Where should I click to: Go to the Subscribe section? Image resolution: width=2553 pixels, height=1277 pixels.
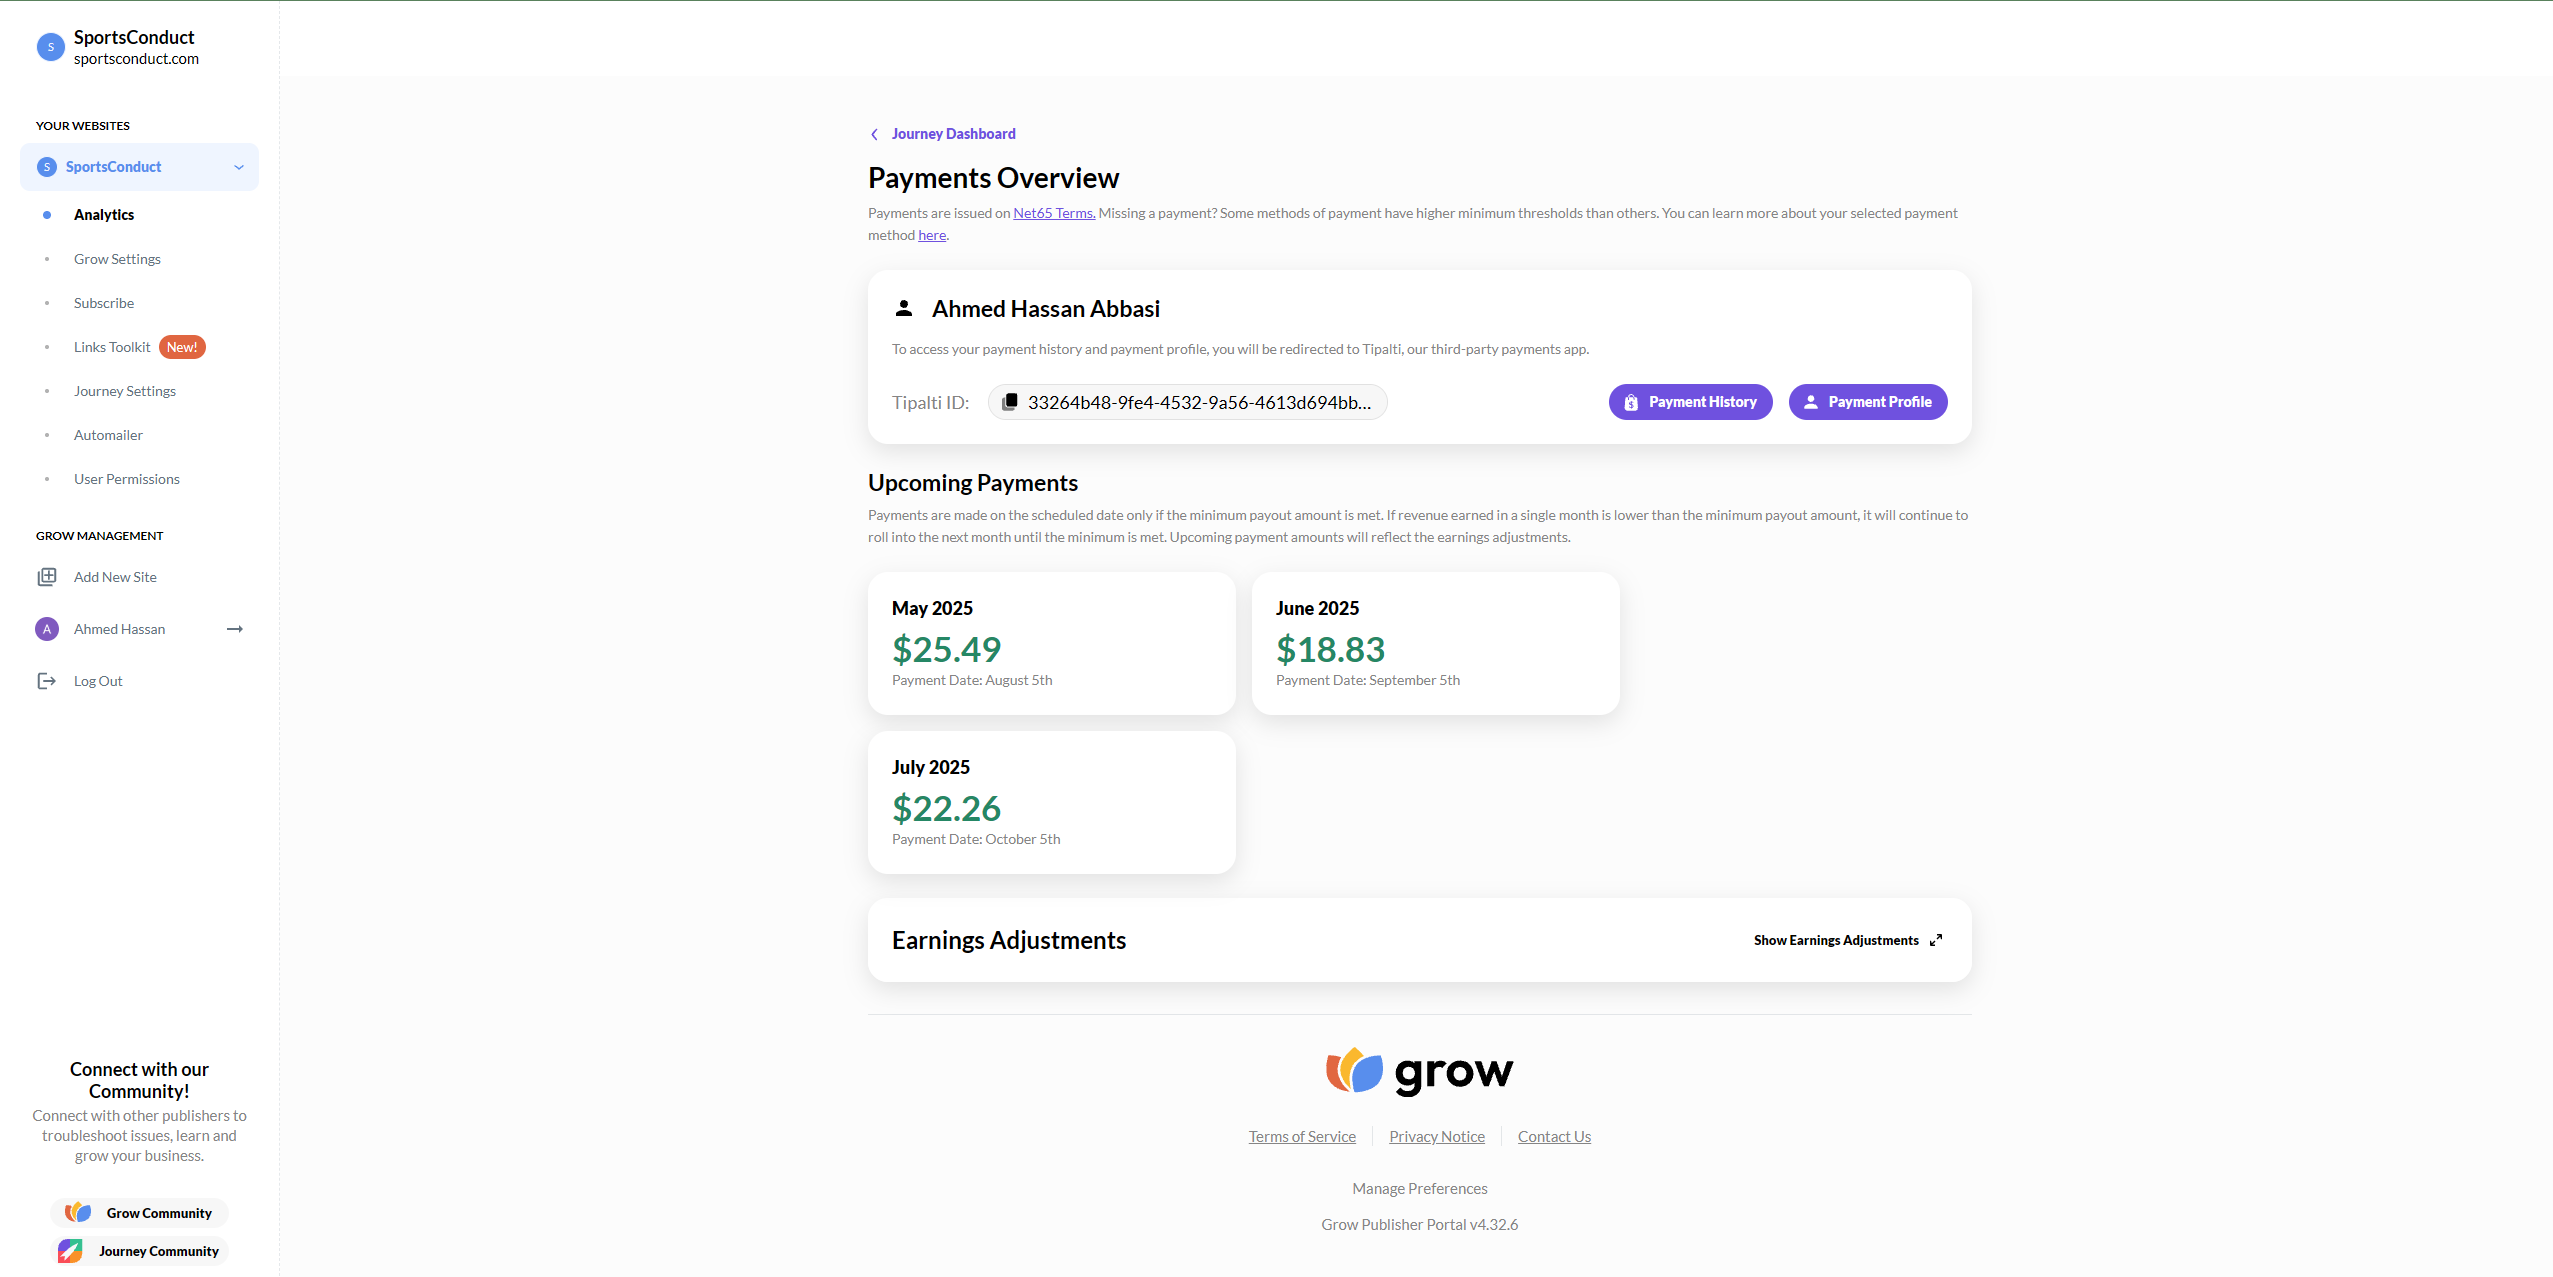[x=104, y=303]
